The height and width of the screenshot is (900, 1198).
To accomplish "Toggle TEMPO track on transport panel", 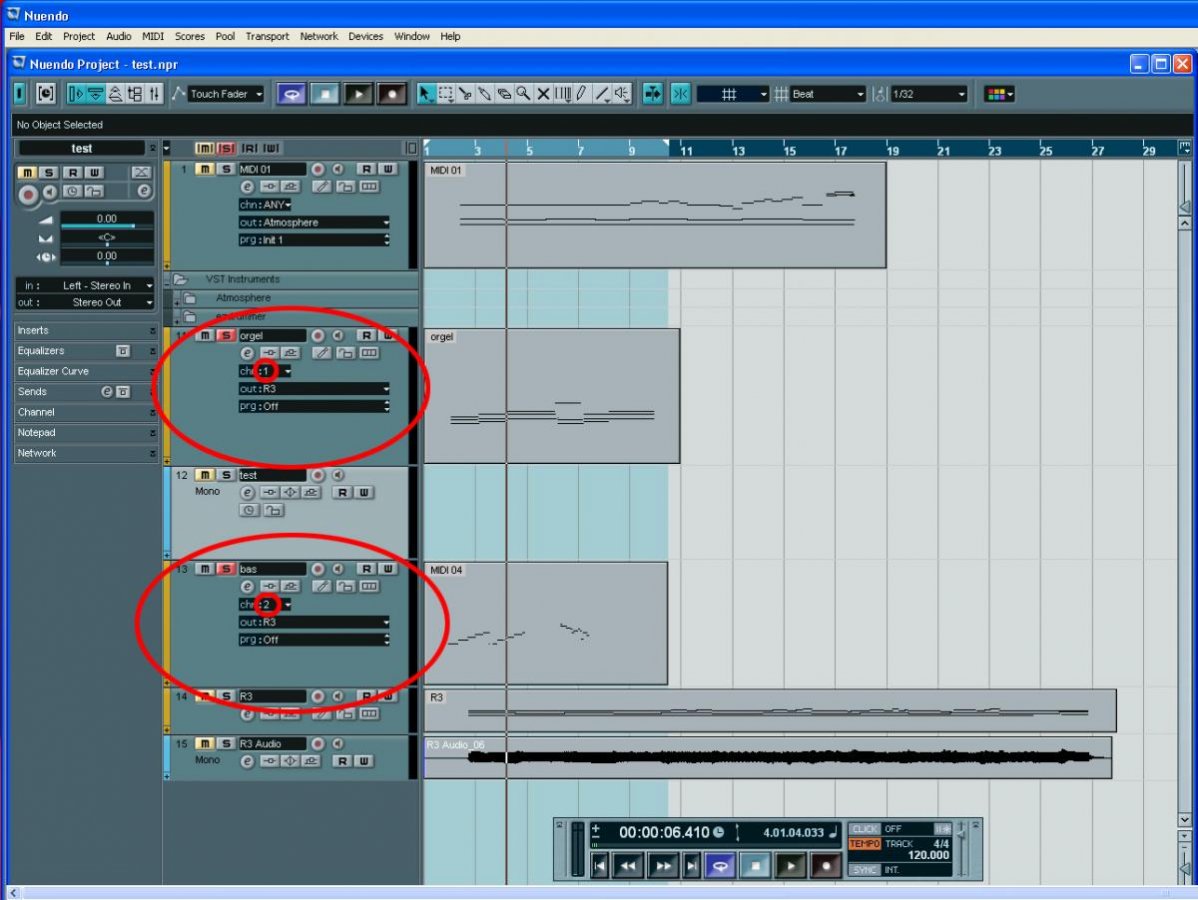I will click(x=864, y=843).
